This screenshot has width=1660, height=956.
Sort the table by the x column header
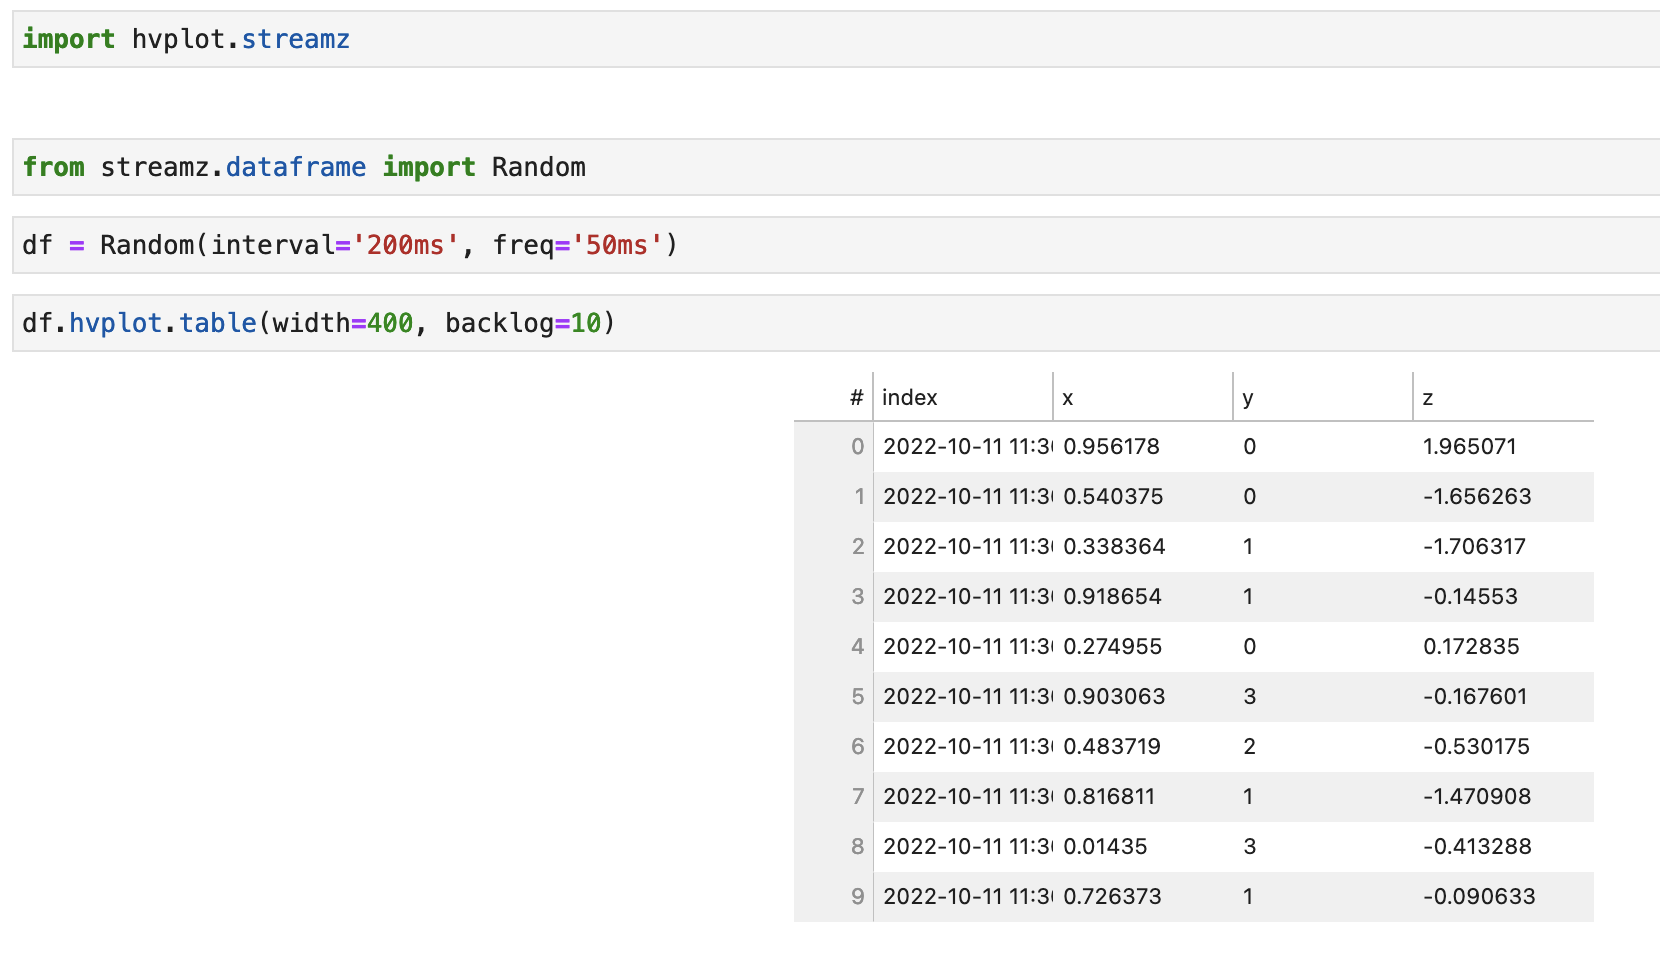click(x=1067, y=397)
